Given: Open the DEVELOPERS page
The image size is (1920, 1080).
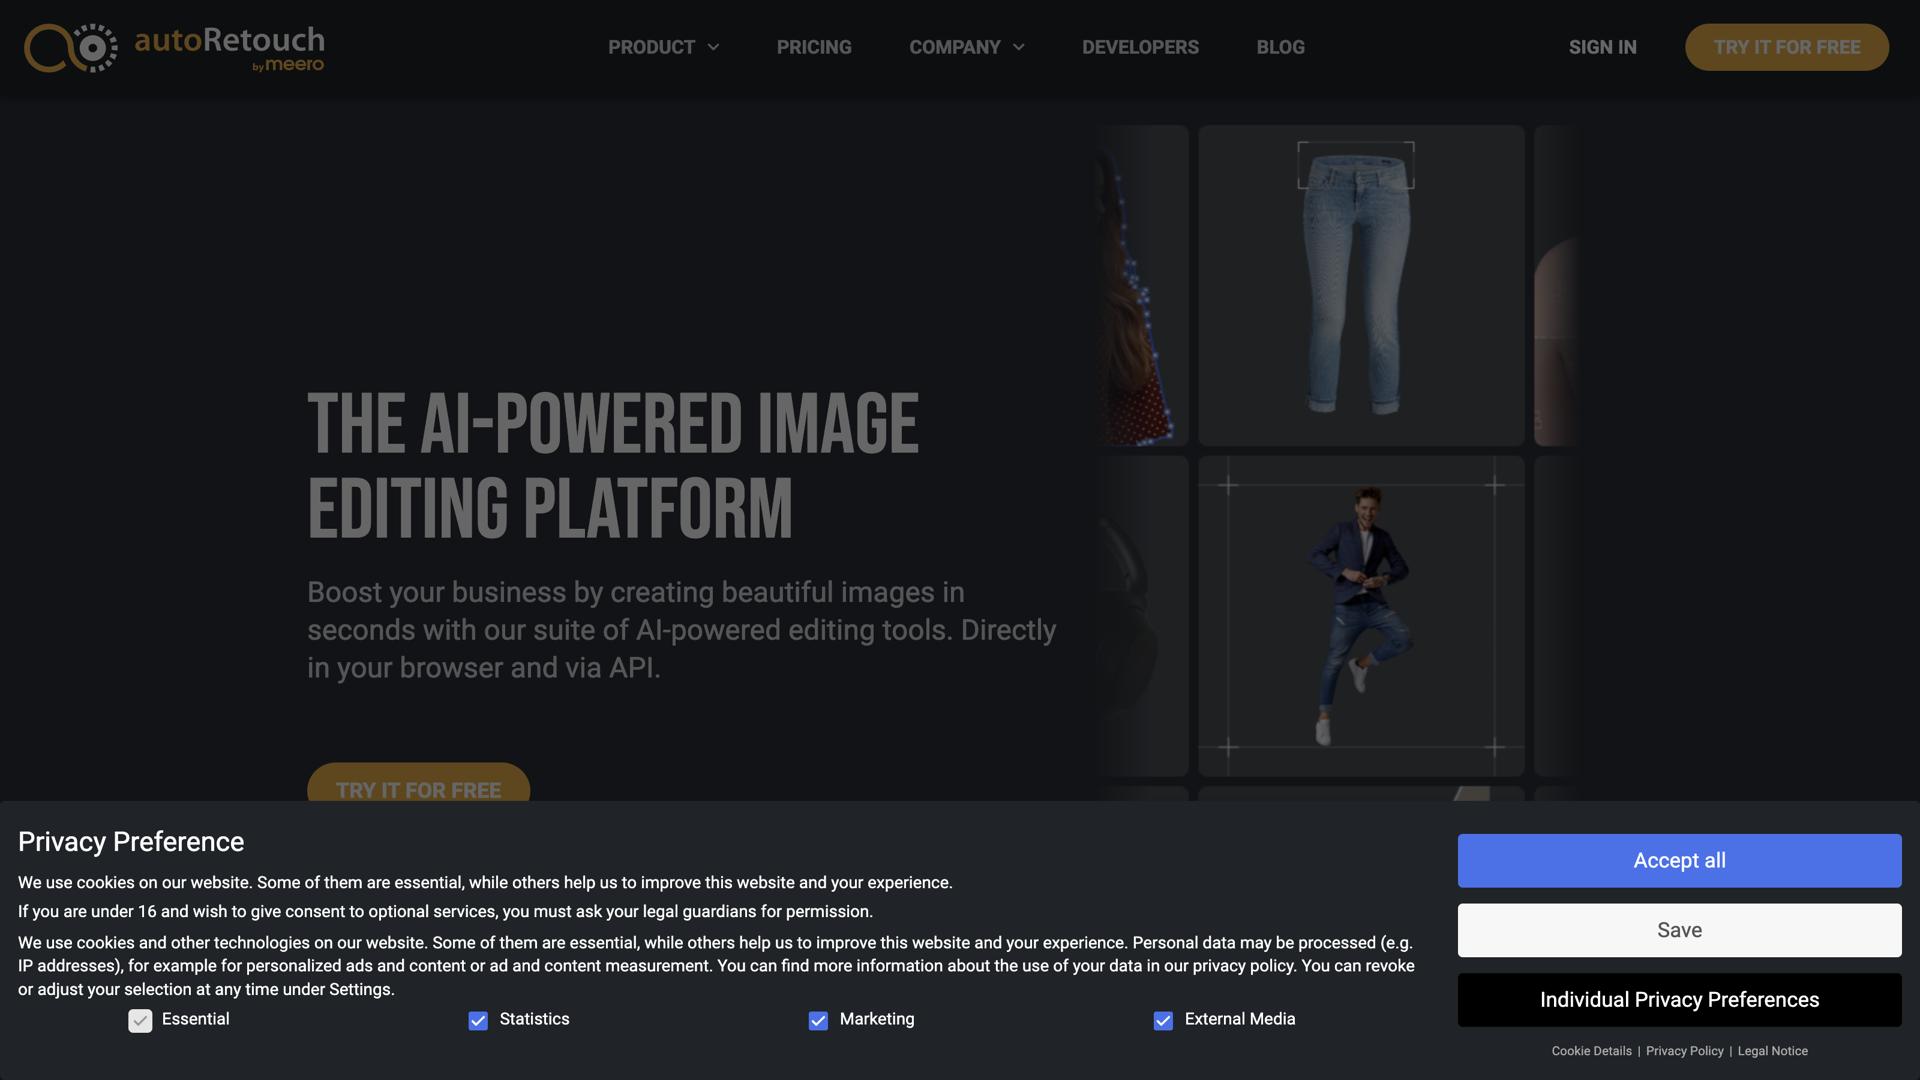Looking at the screenshot, I should coord(1140,47).
